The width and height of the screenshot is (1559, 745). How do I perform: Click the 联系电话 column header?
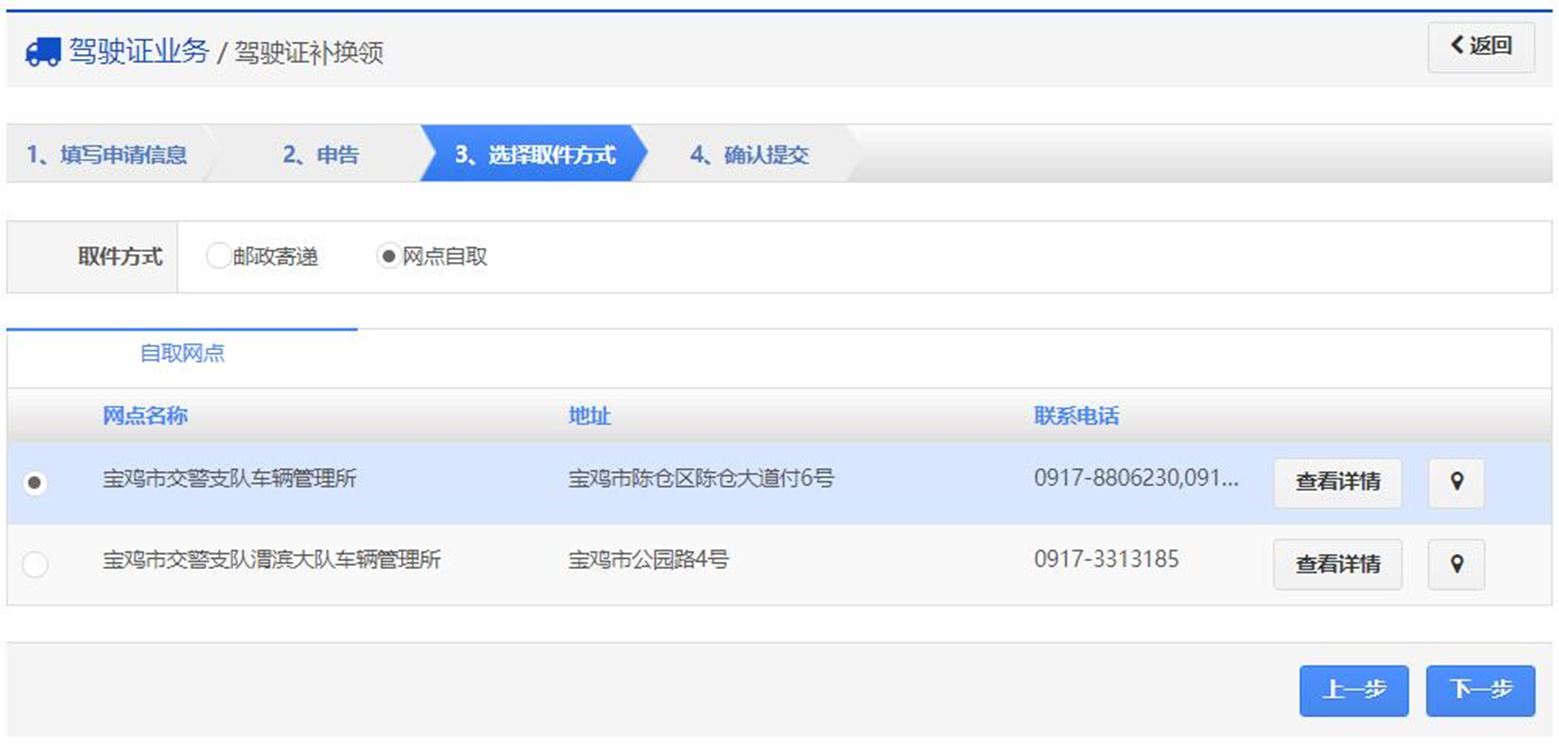click(x=1076, y=416)
